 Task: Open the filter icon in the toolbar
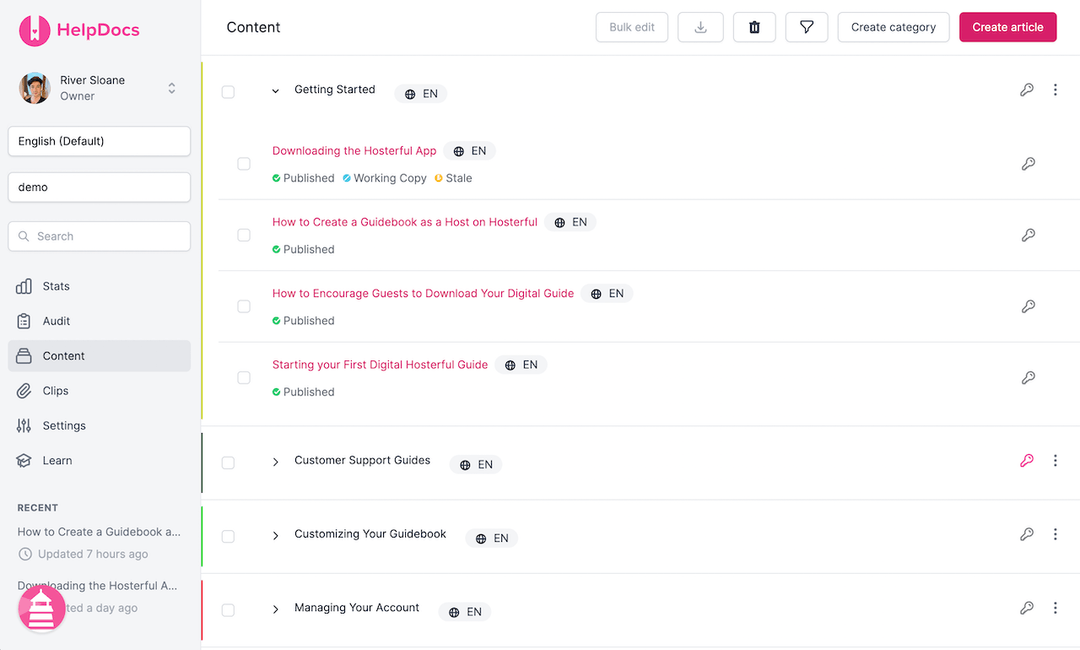(x=807, y=27)
